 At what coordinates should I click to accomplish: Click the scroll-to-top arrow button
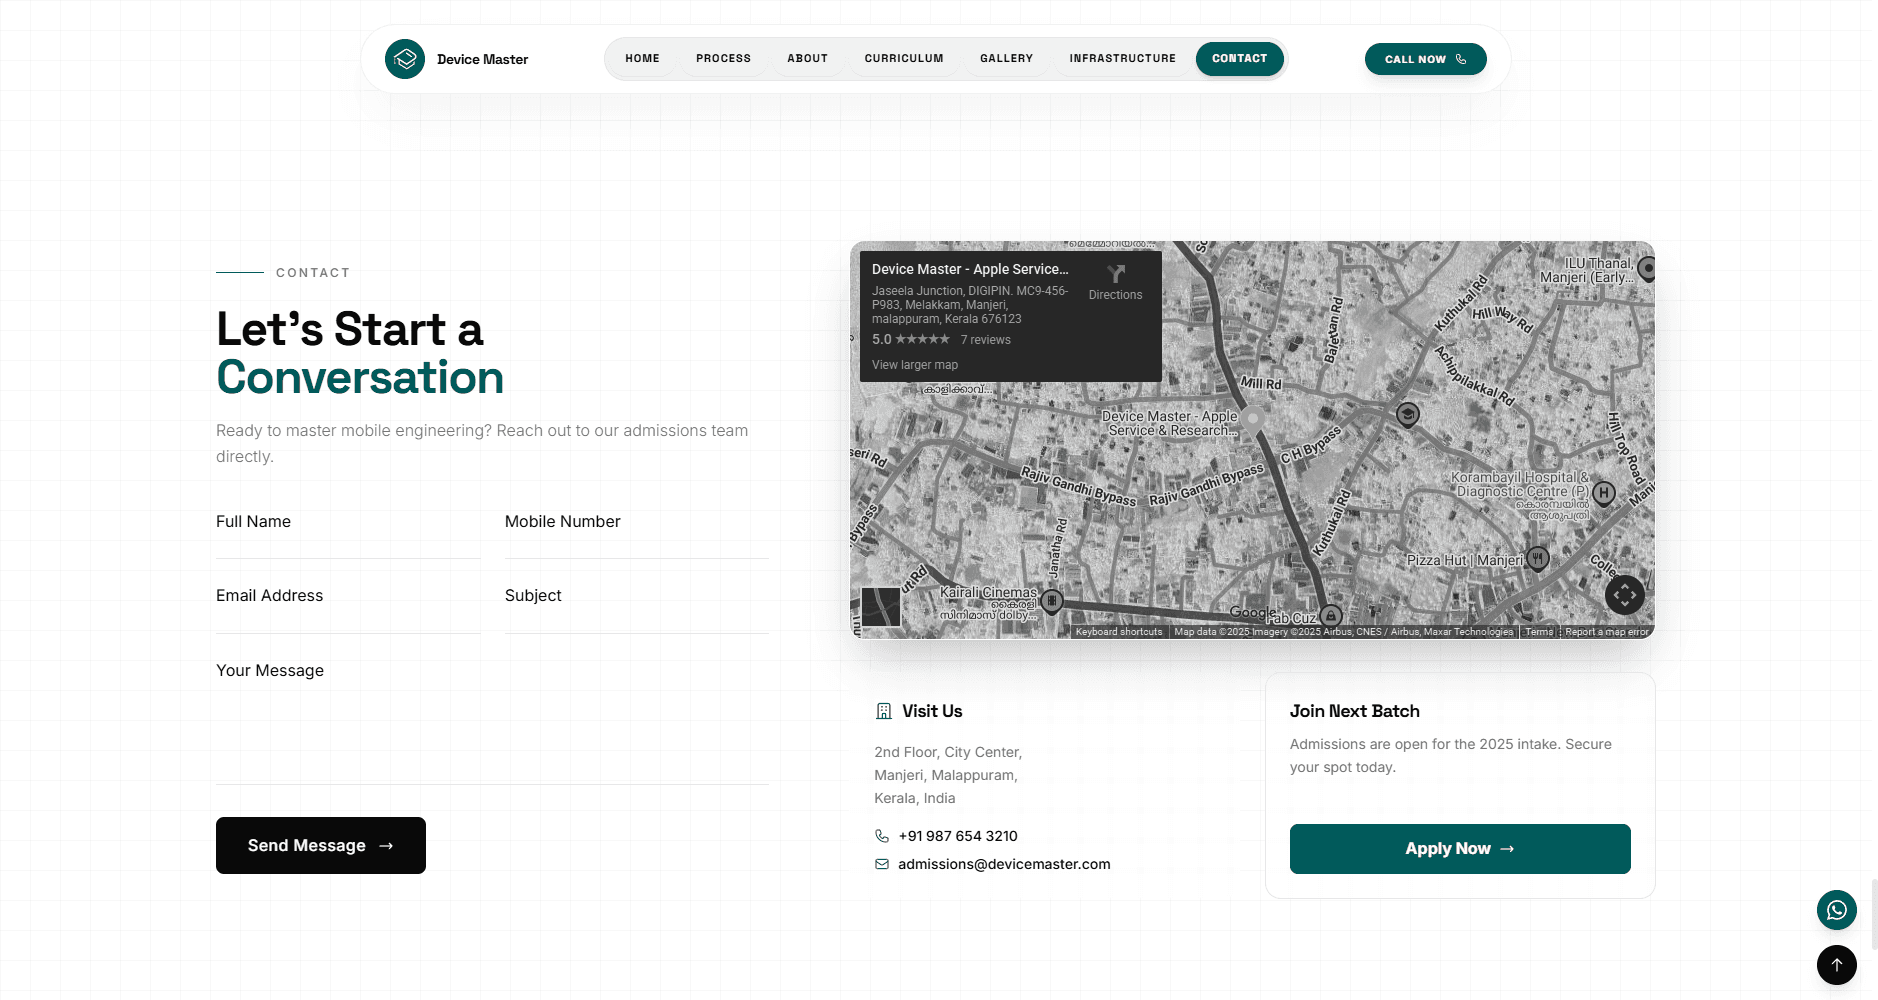(x=1837, y=965)
